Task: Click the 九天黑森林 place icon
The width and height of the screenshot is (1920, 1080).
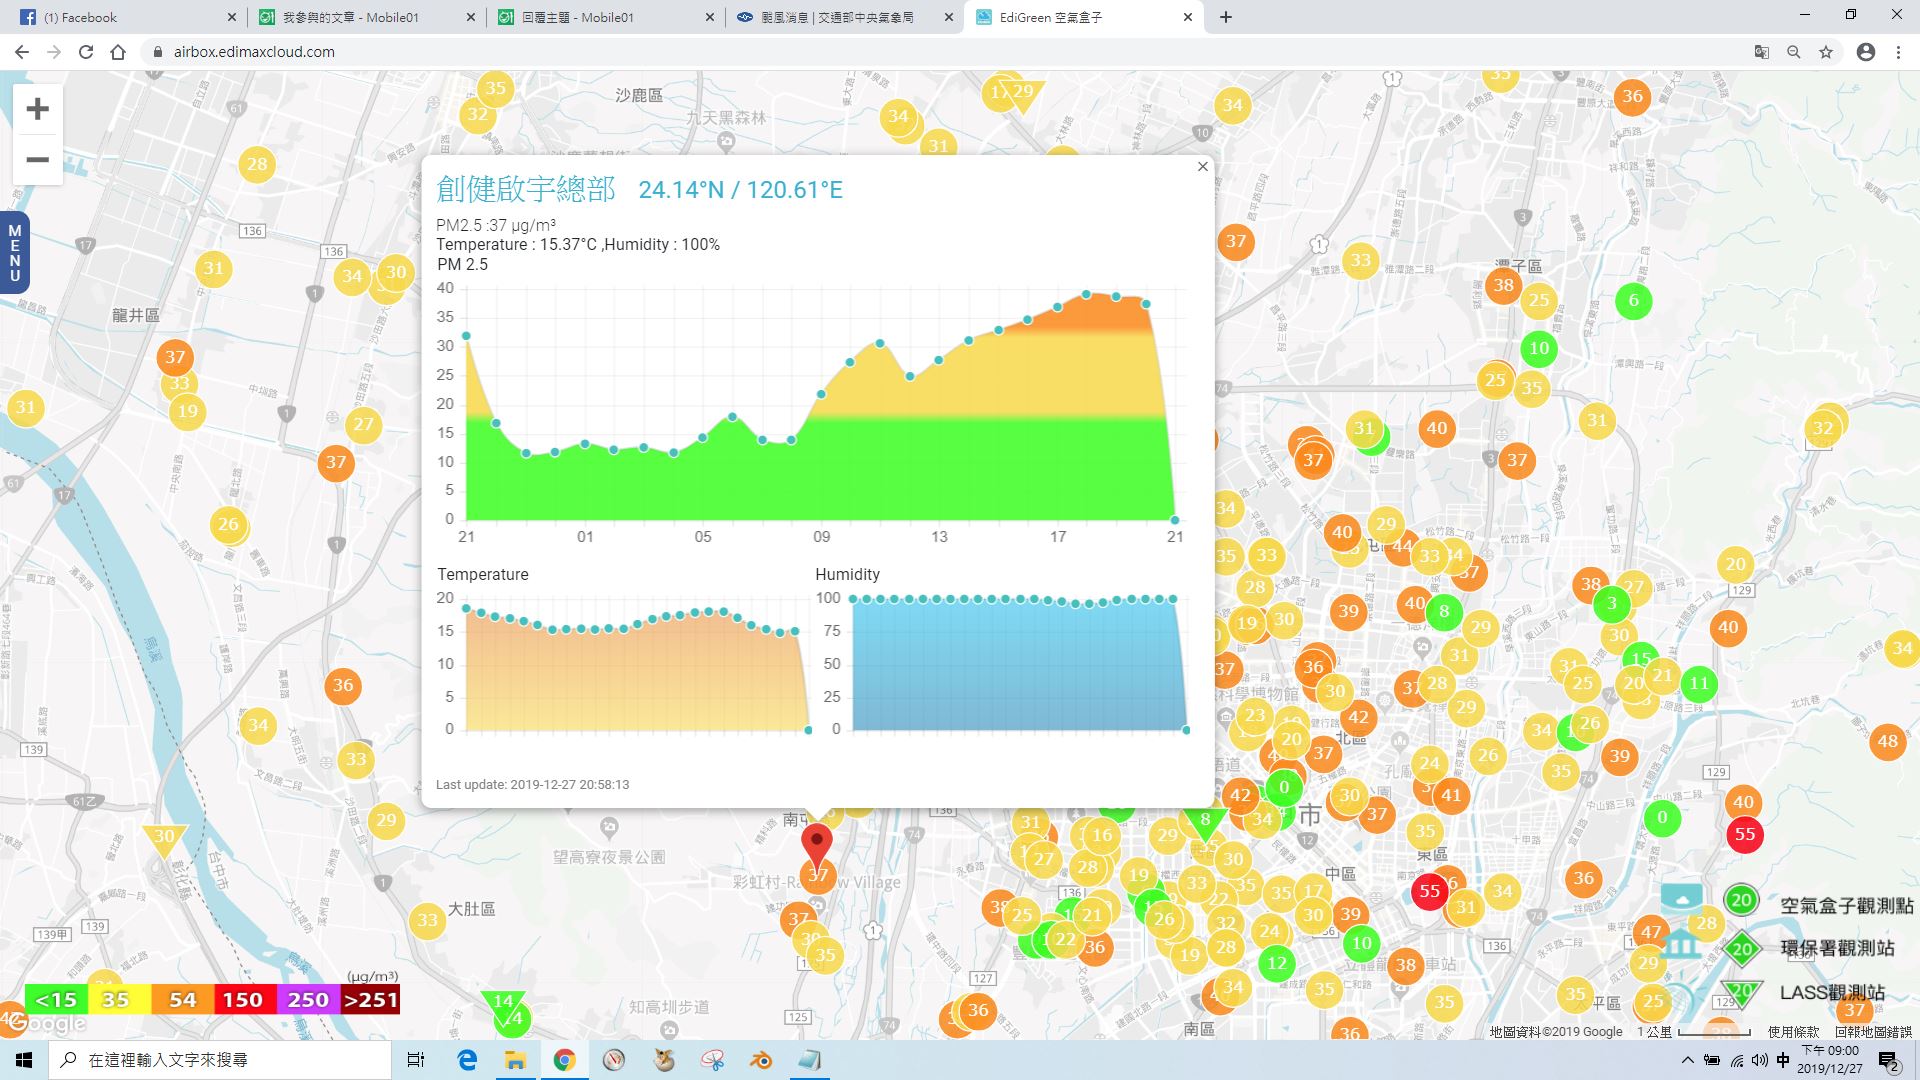Action: [x=726, y=140]
